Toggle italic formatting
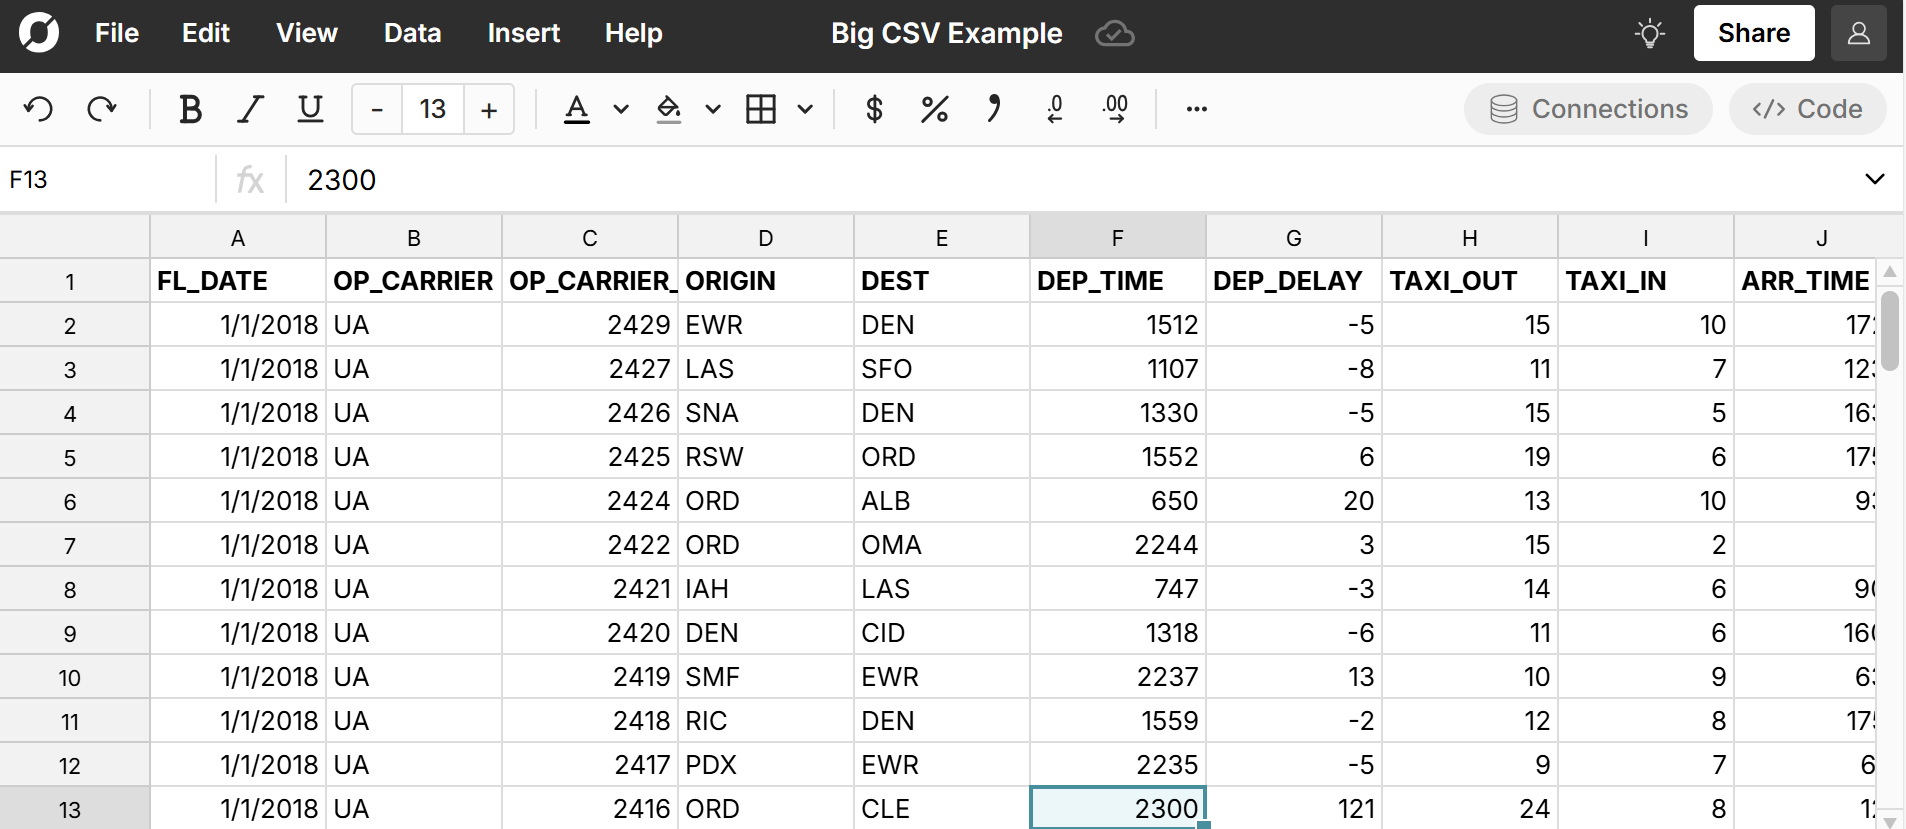 click(250, 109)
